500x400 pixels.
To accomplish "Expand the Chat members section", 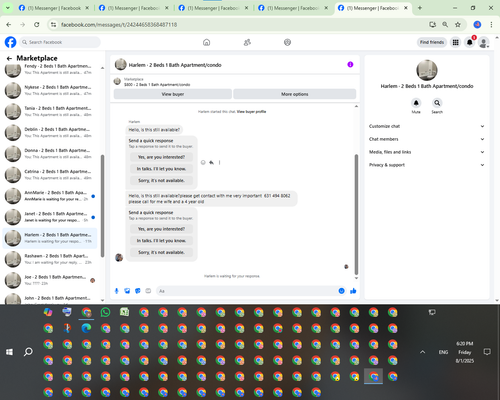I will pyautogui.click(x=426, y=139).
